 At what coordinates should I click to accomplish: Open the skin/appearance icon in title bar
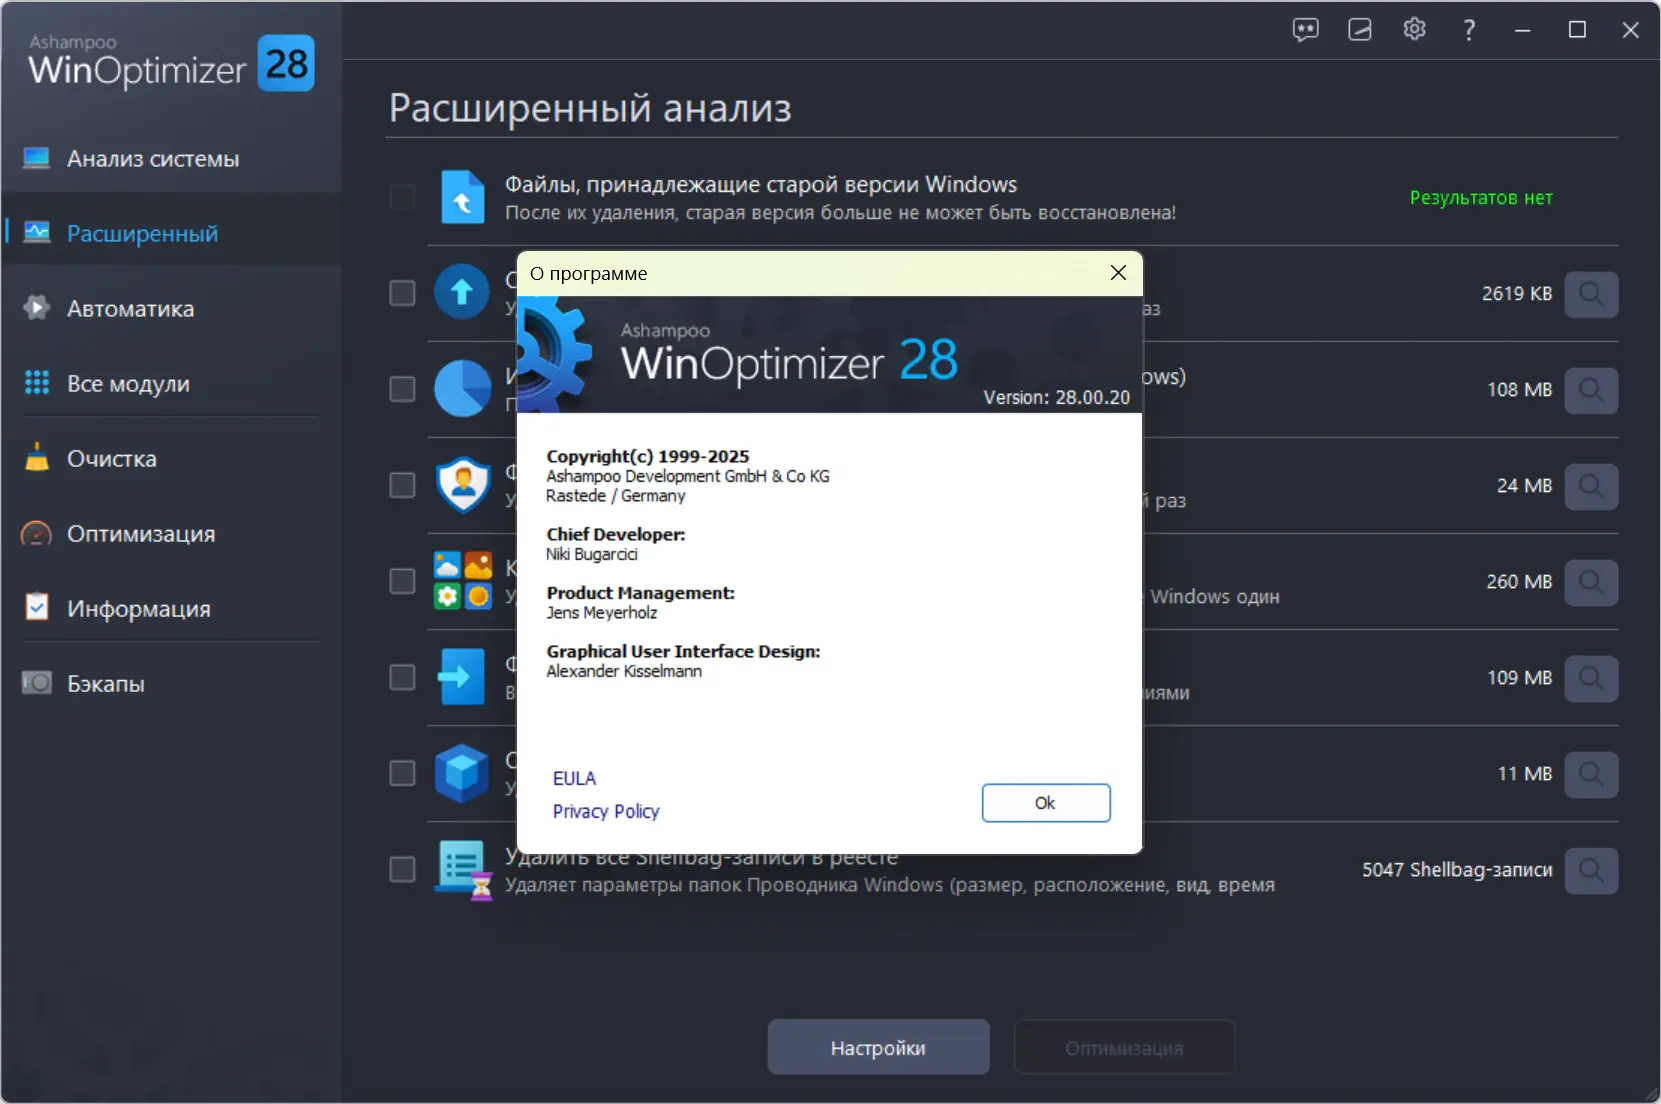click(1360, 30)
